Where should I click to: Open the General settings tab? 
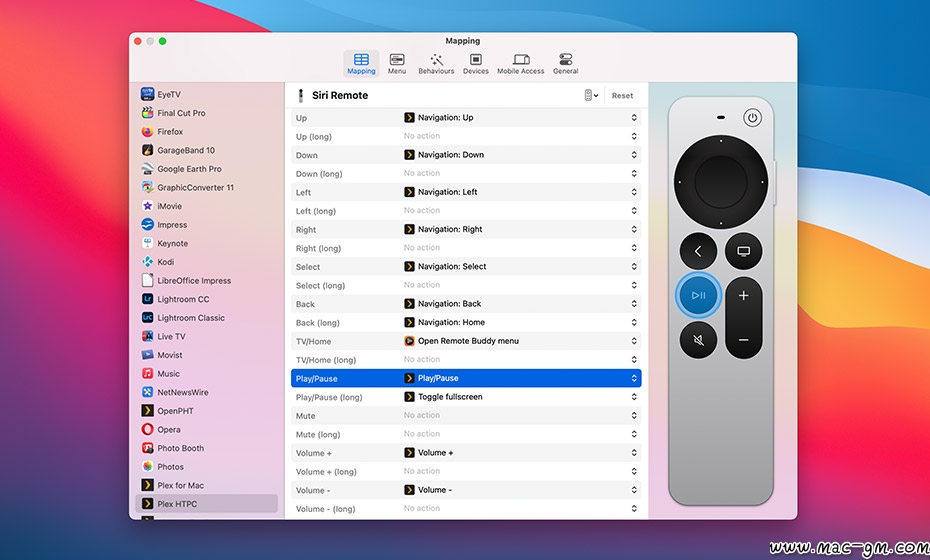[565, 64]
